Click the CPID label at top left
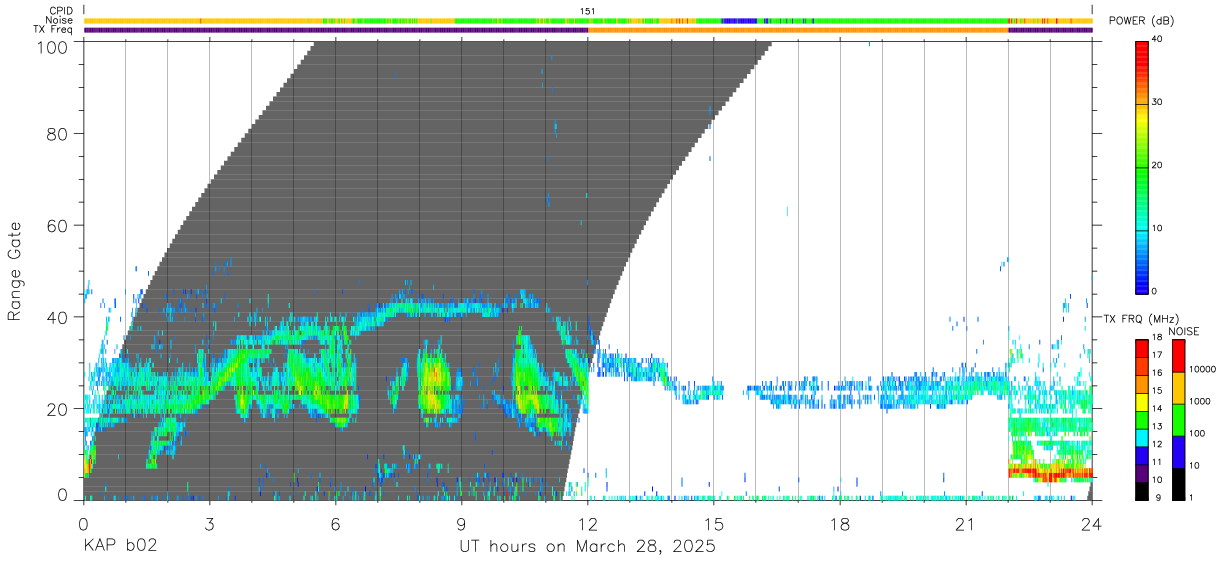Image resolution: width=1228 pixels, height=567 pixels. tap(61, 10)
